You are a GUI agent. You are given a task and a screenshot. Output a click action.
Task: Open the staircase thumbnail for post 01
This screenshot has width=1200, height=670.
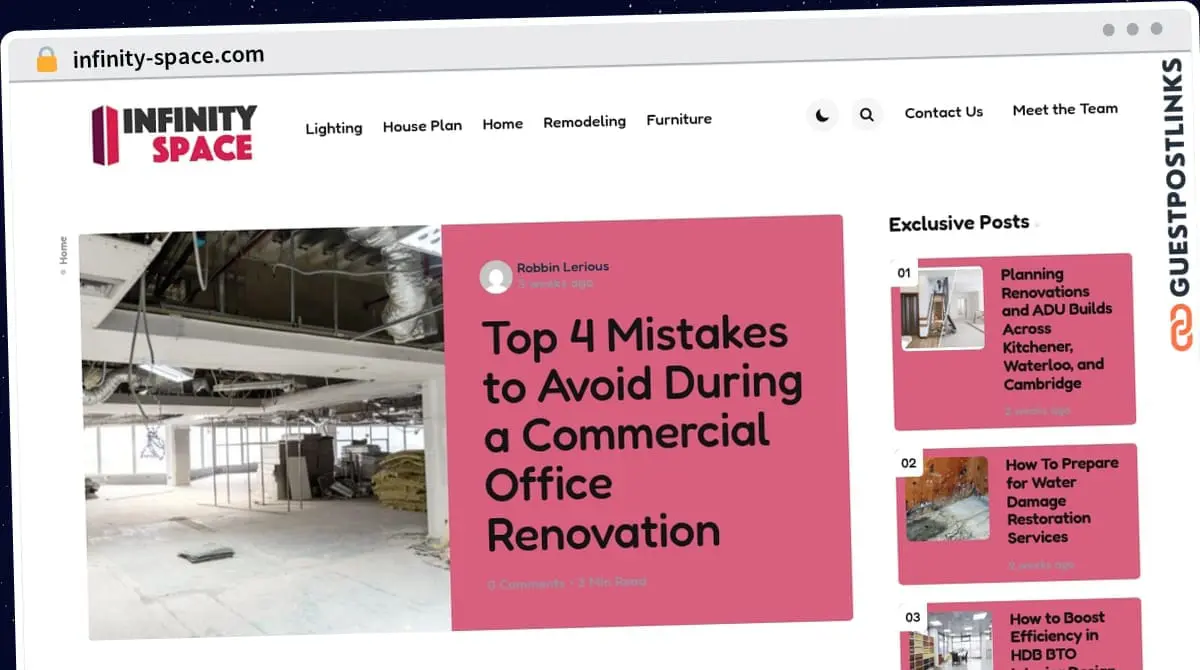942,308
